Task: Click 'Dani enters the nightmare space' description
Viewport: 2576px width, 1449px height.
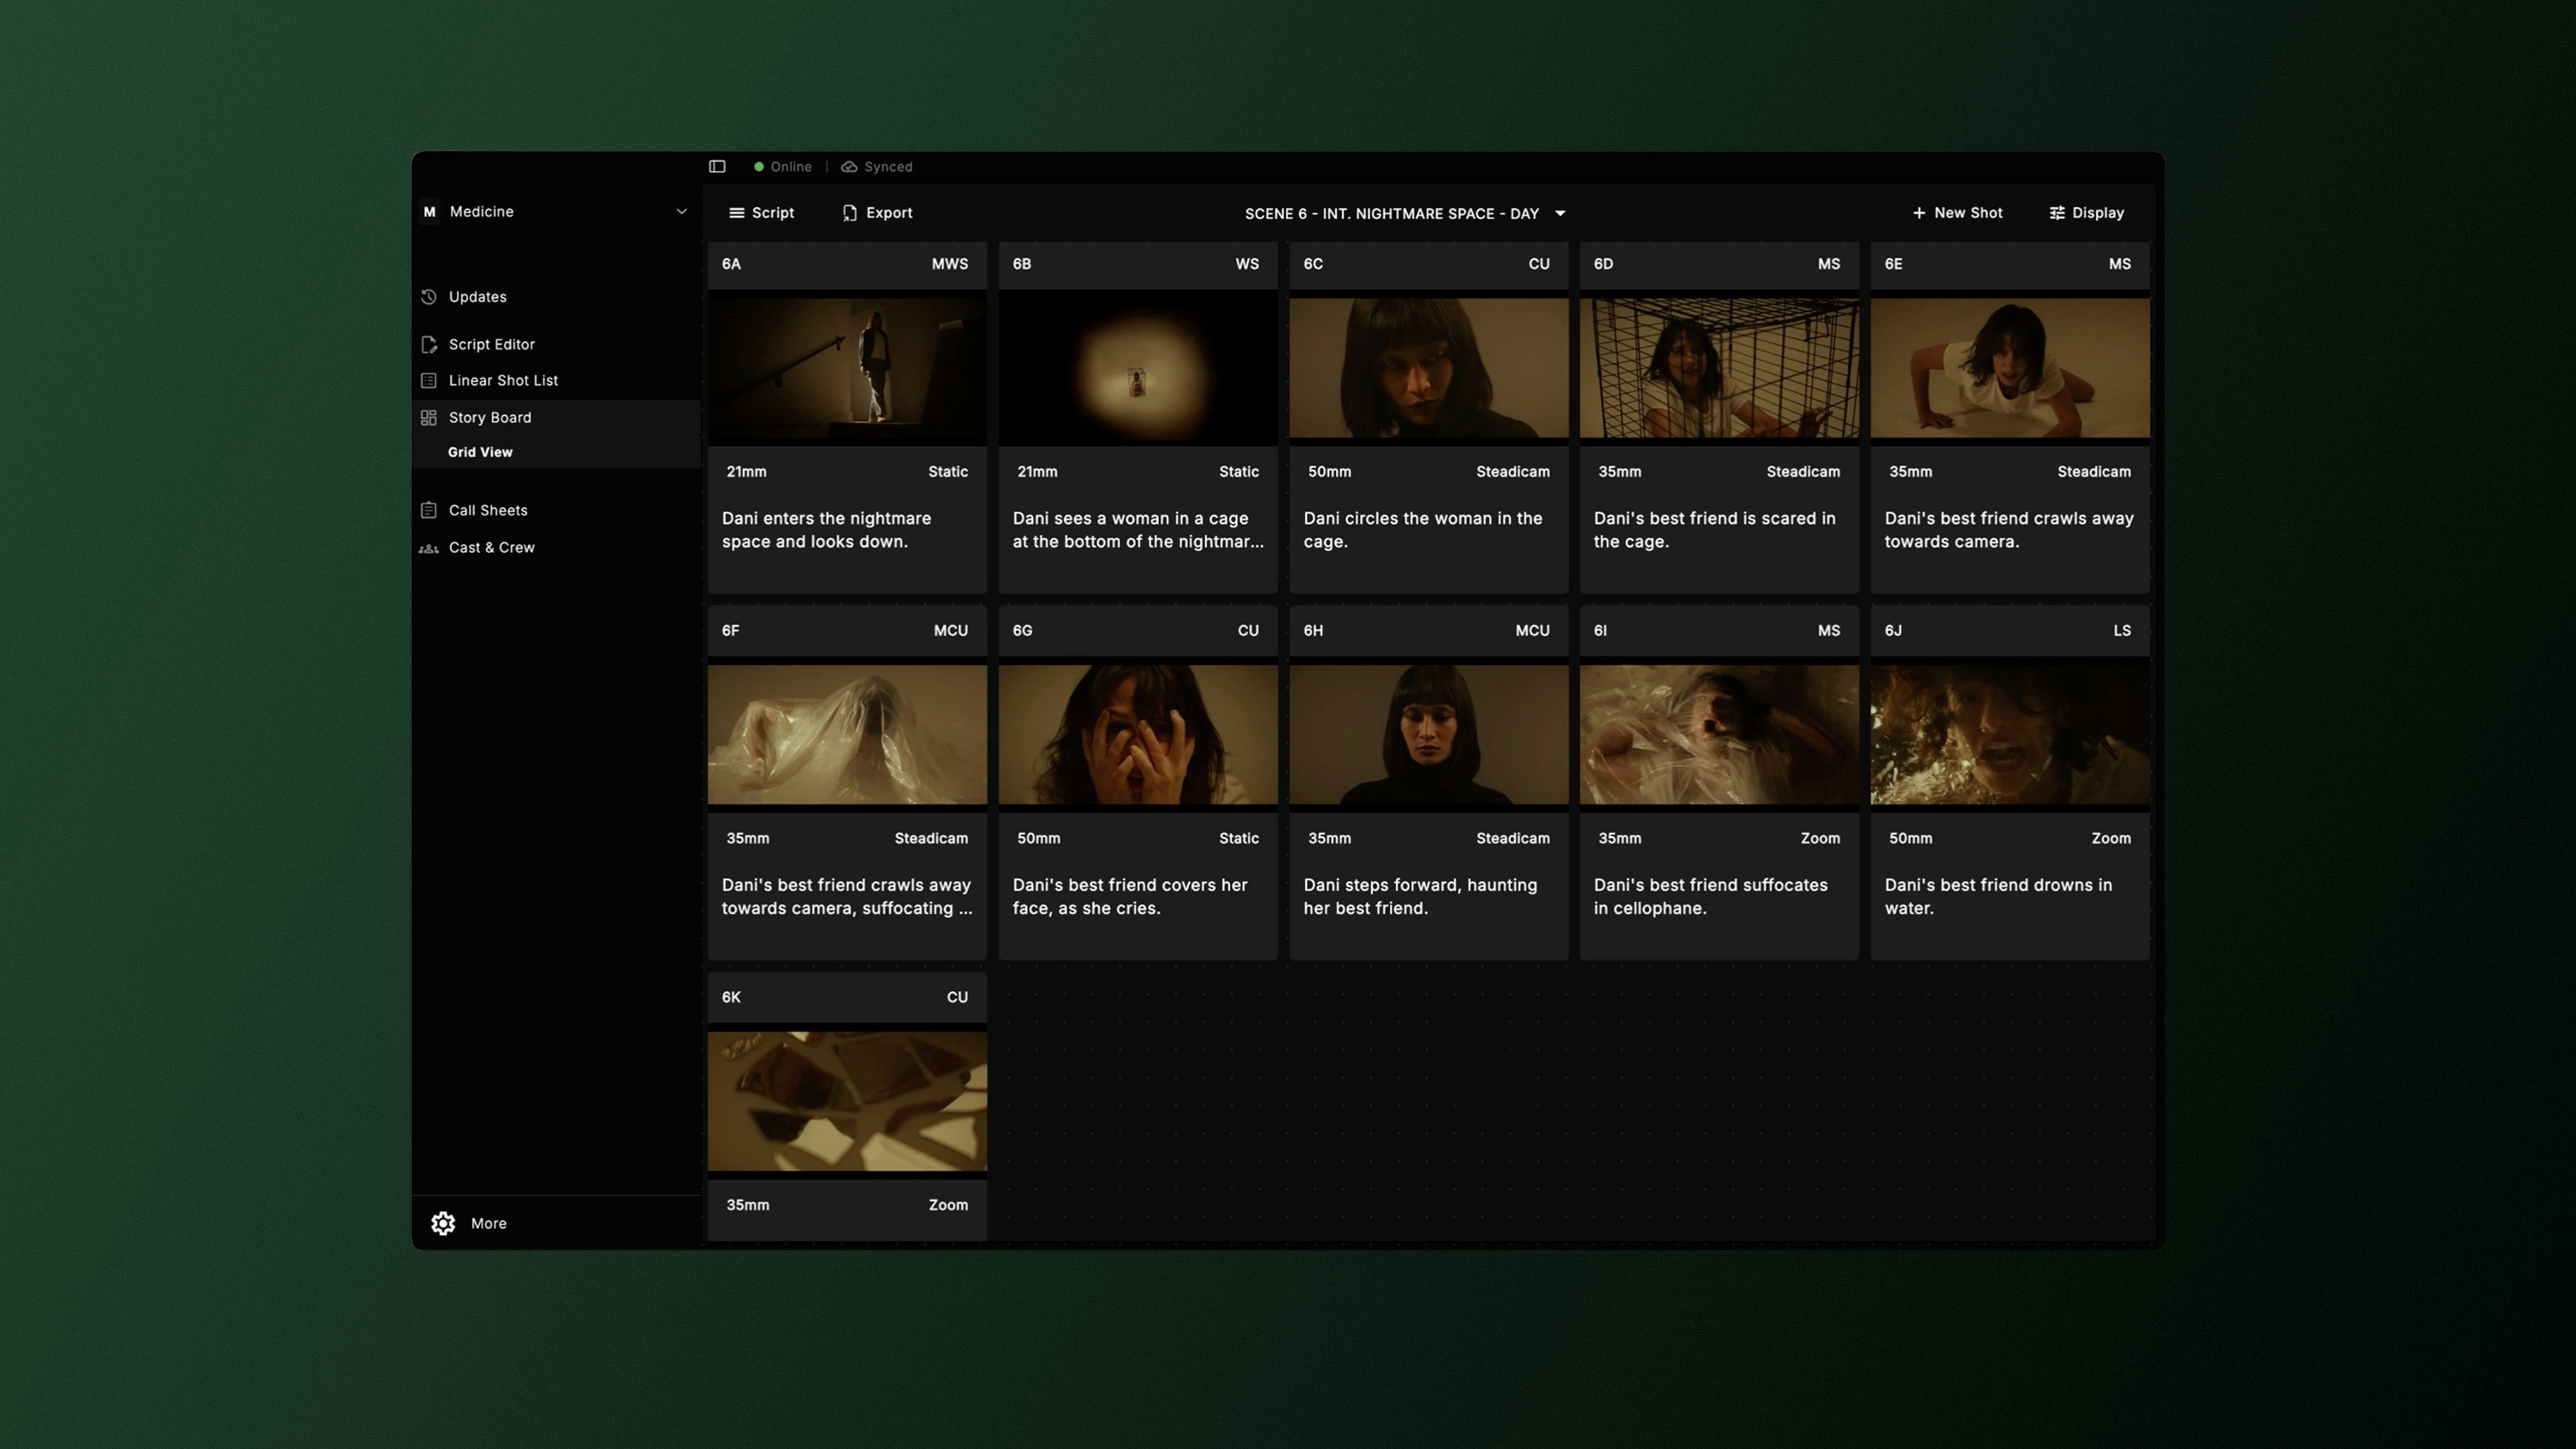Action: pyautogui.click(x=826, y=530)
